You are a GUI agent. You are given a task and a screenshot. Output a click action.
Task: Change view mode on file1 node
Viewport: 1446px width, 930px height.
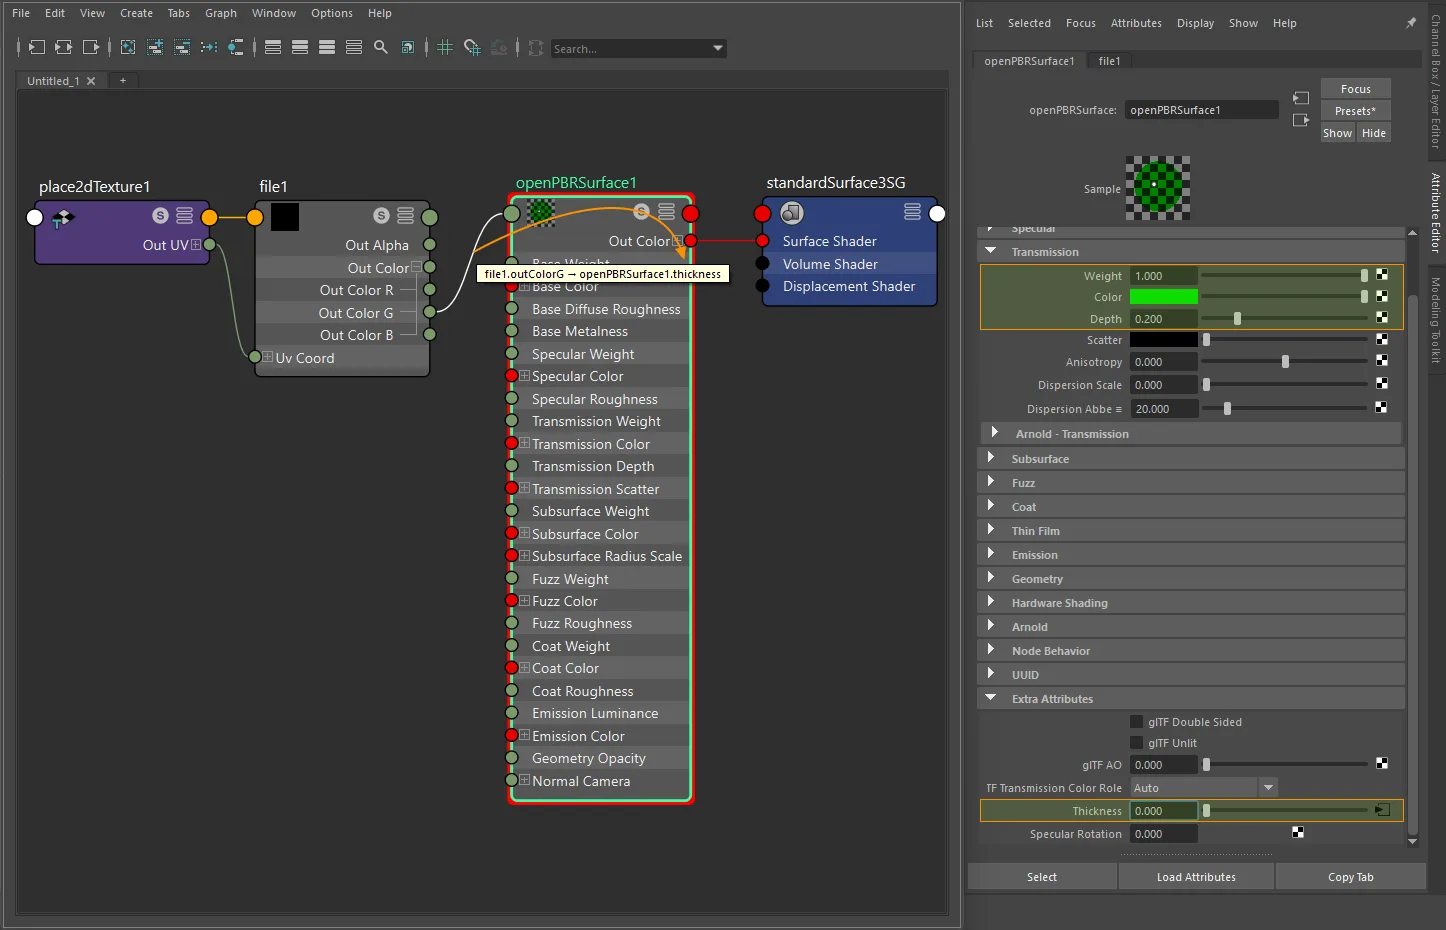(x=405, y=215)
